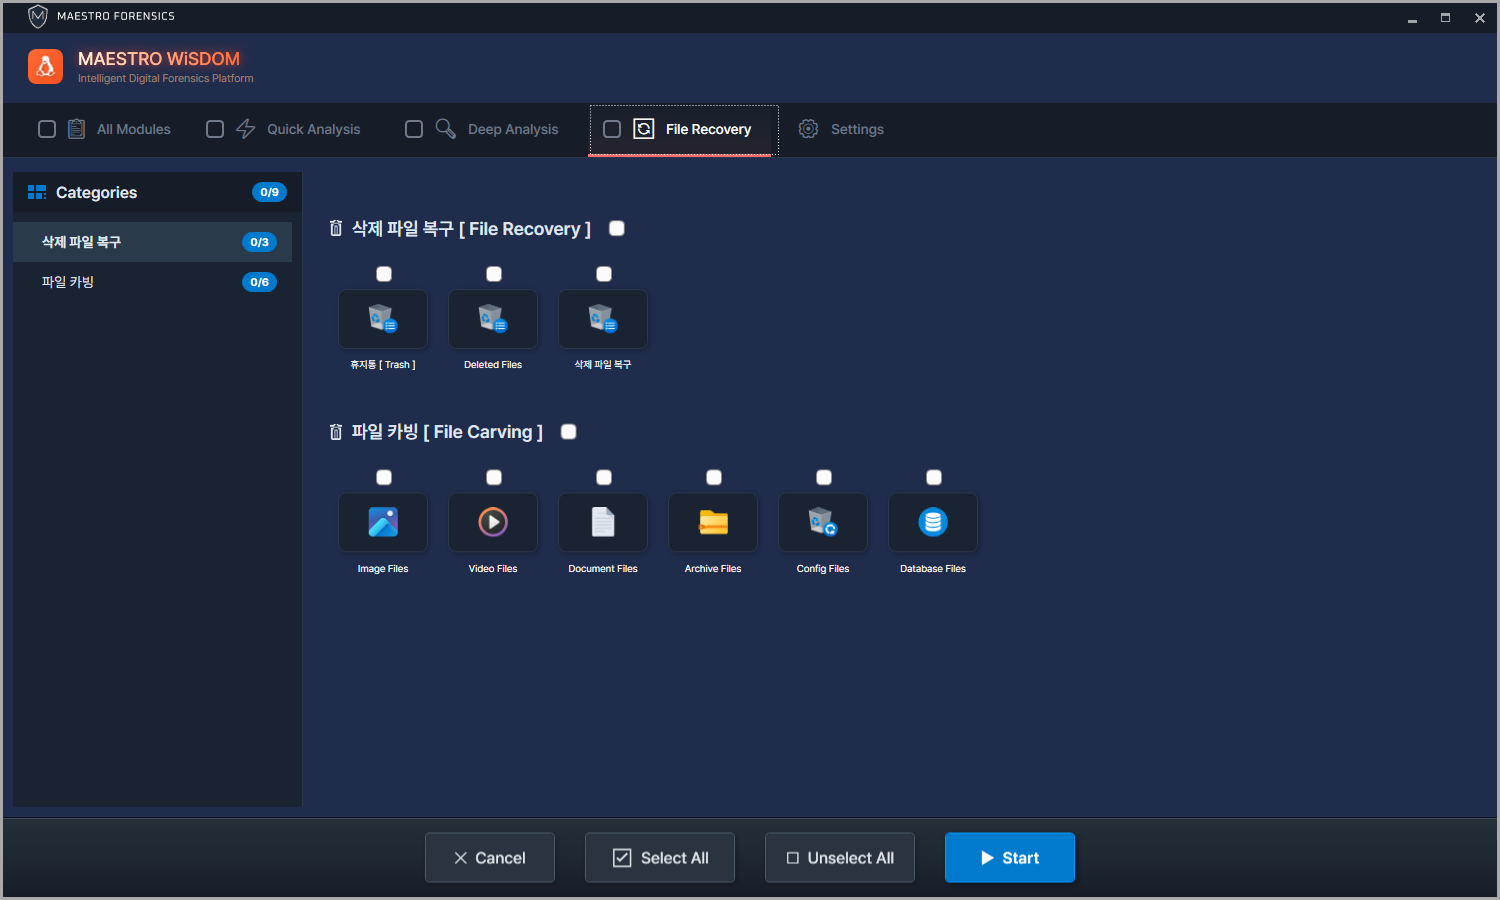Screen dimensions: 1500x900
Task: Tick the File Carving section checkbox
Action: tap(569, 432)
